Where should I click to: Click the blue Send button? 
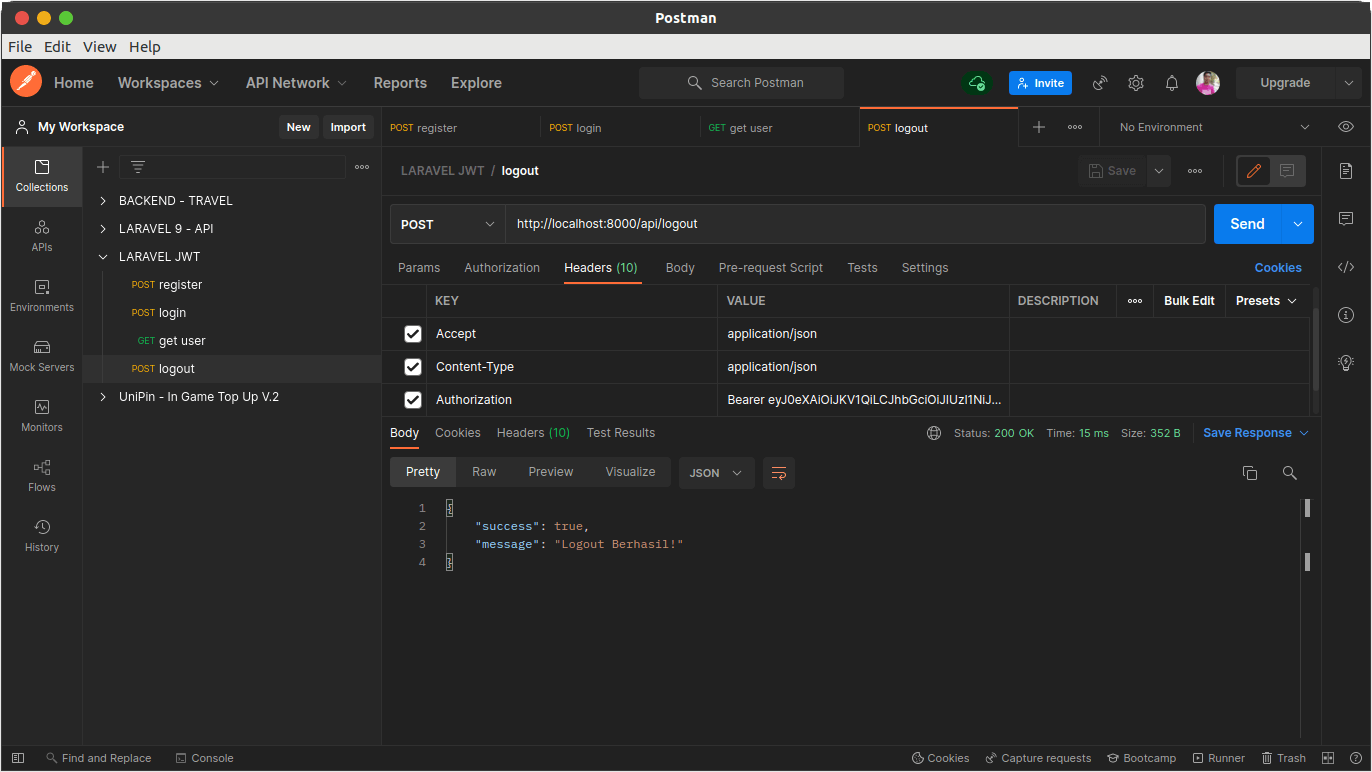pos(1247,224)
